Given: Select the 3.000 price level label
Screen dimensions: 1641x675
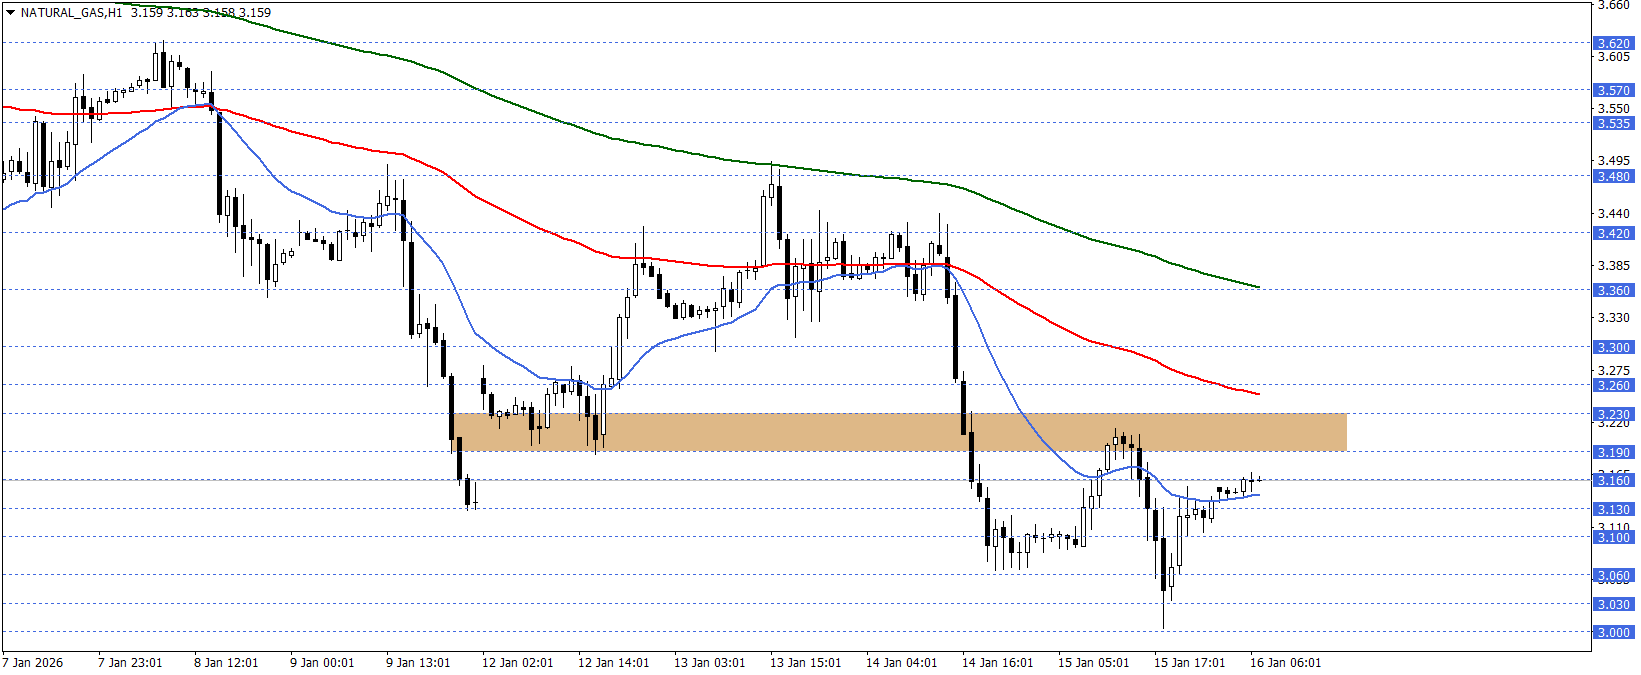Looking at the screenshot, I should 1612,632.
